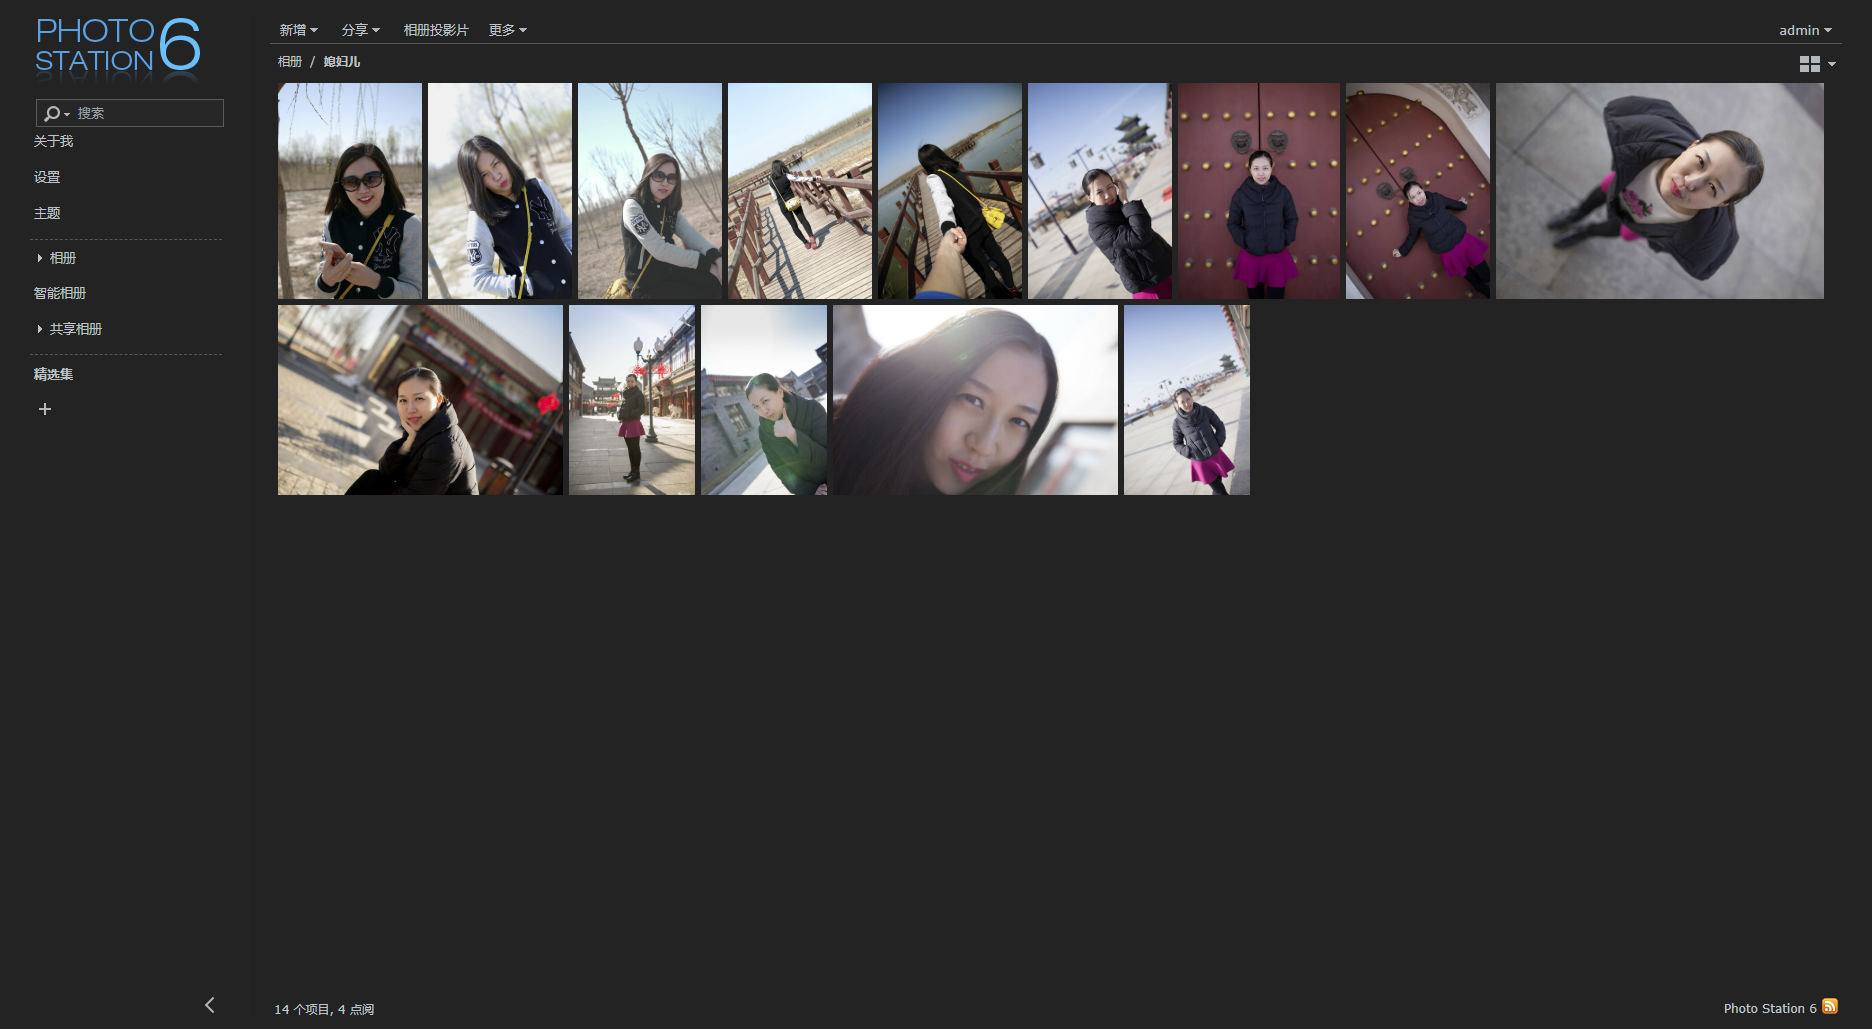The image size is (1872, 1029).
Task: Select 共享相册 in the sidebar
Action: pos(76,329)
